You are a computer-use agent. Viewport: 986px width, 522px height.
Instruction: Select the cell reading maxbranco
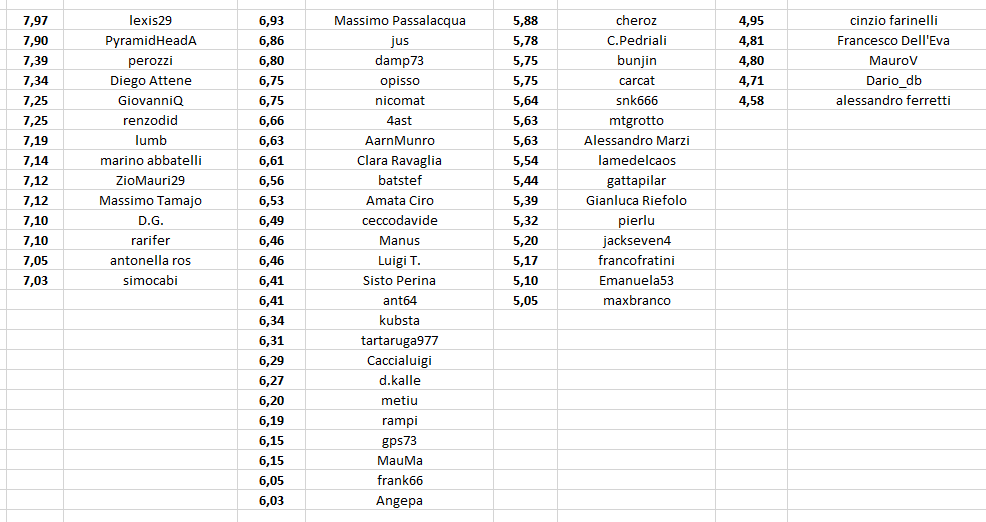point(636,300)
